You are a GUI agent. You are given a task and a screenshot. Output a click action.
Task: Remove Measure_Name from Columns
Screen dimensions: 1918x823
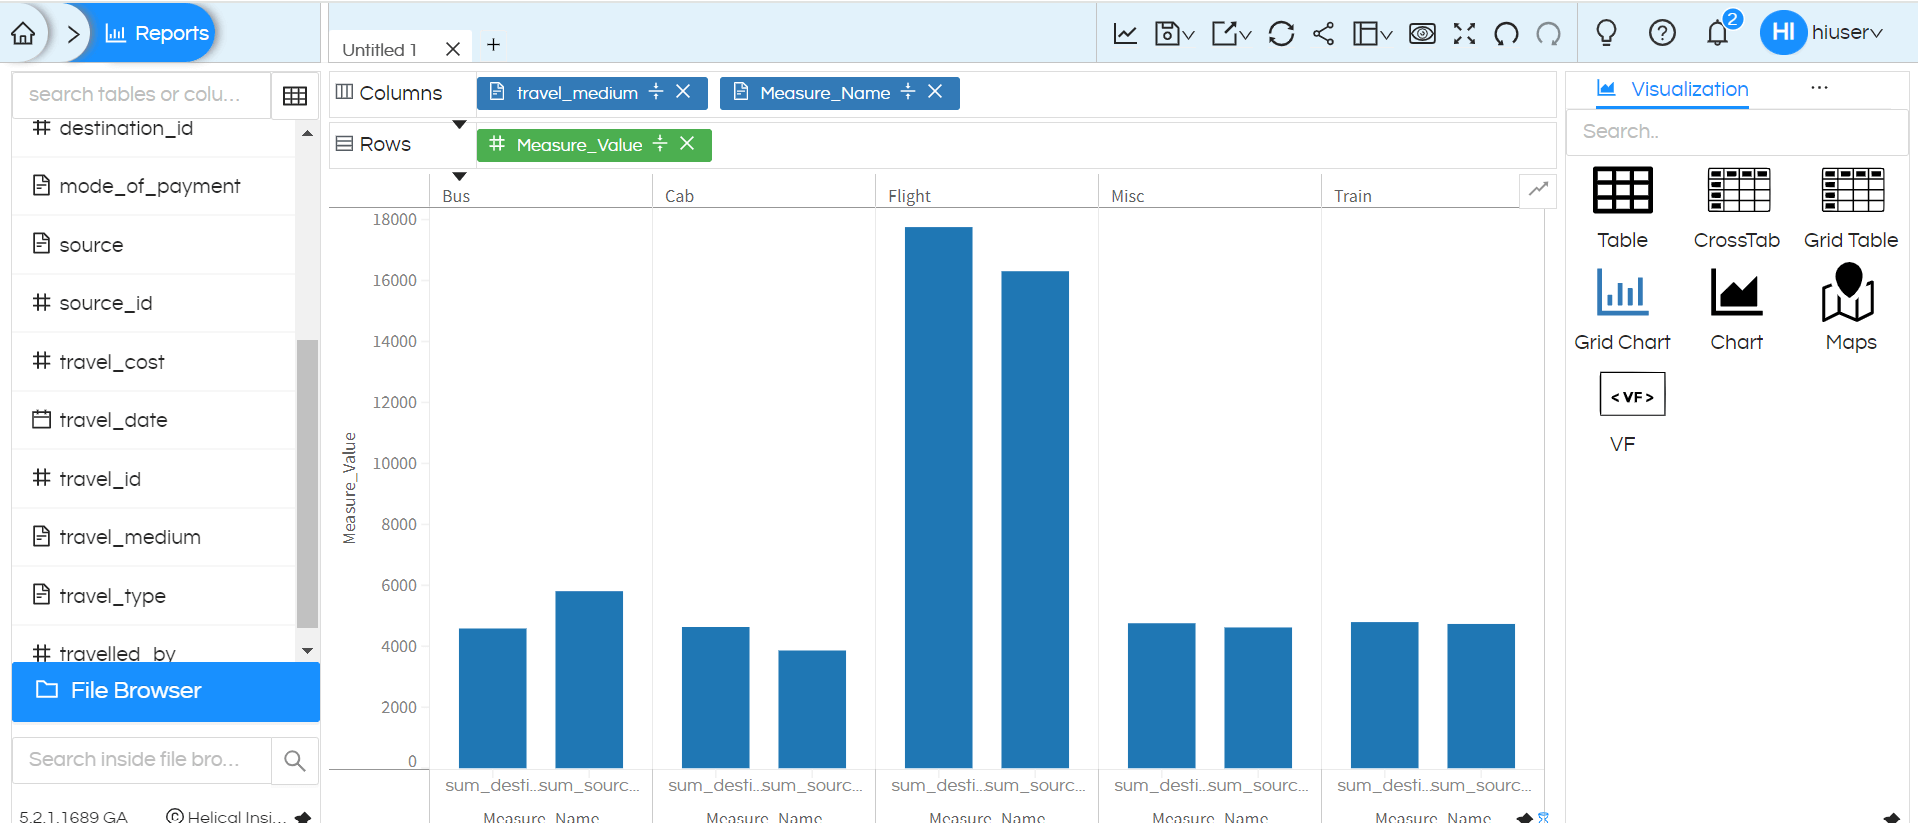935,92
